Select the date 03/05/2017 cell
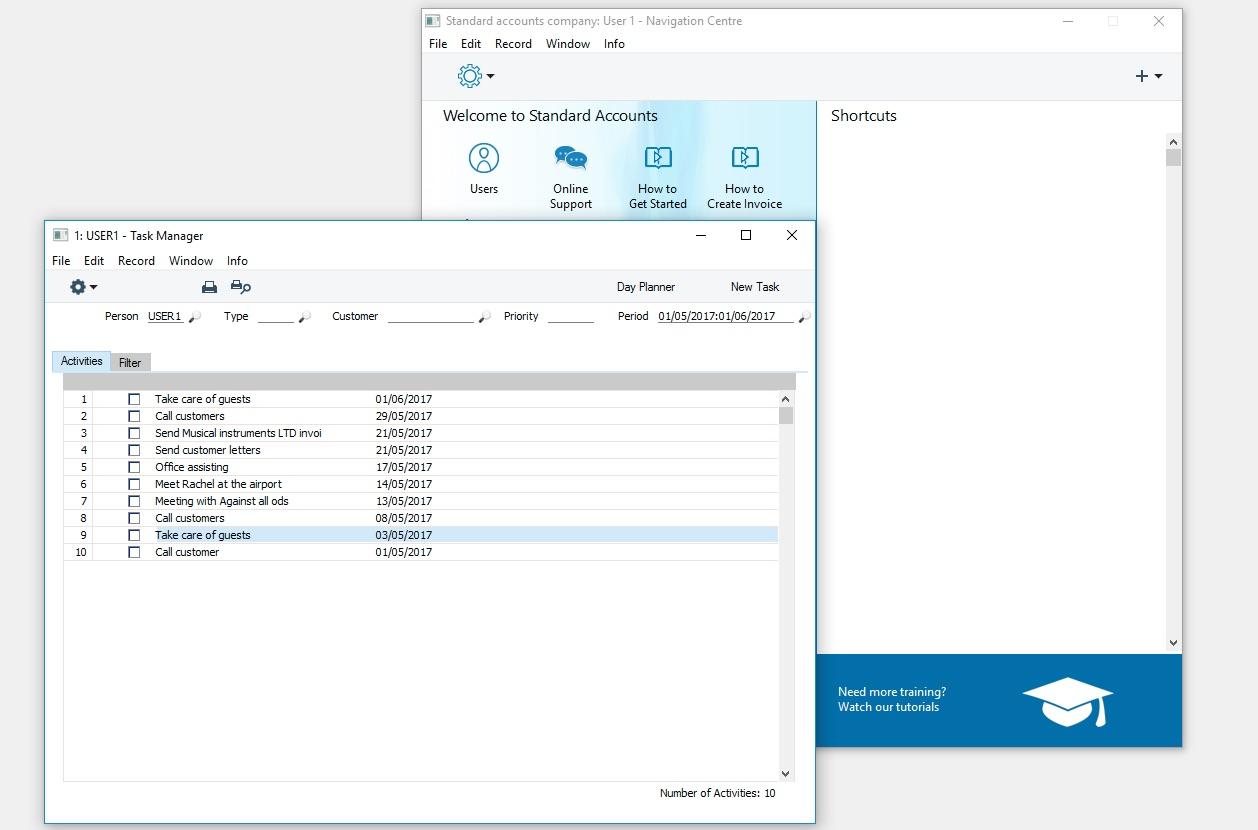Viewport: 1258px width, 830px height. (404, 535)
